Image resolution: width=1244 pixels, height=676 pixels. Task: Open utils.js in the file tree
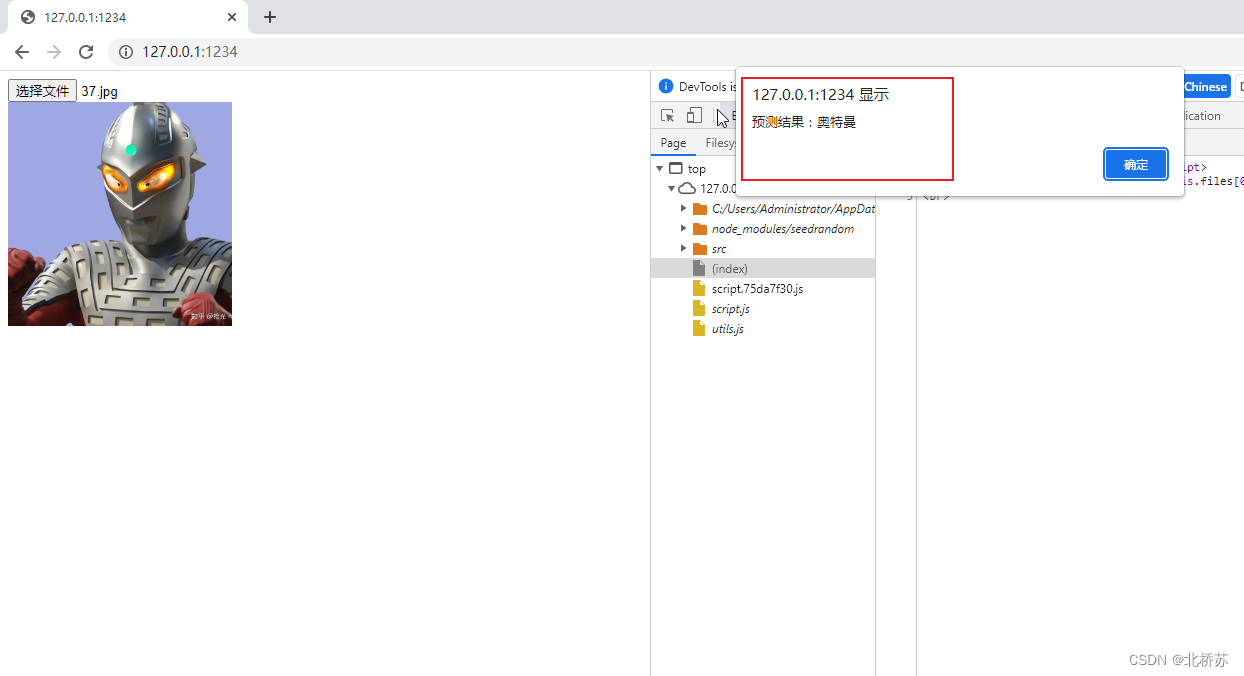click(728, 329)
